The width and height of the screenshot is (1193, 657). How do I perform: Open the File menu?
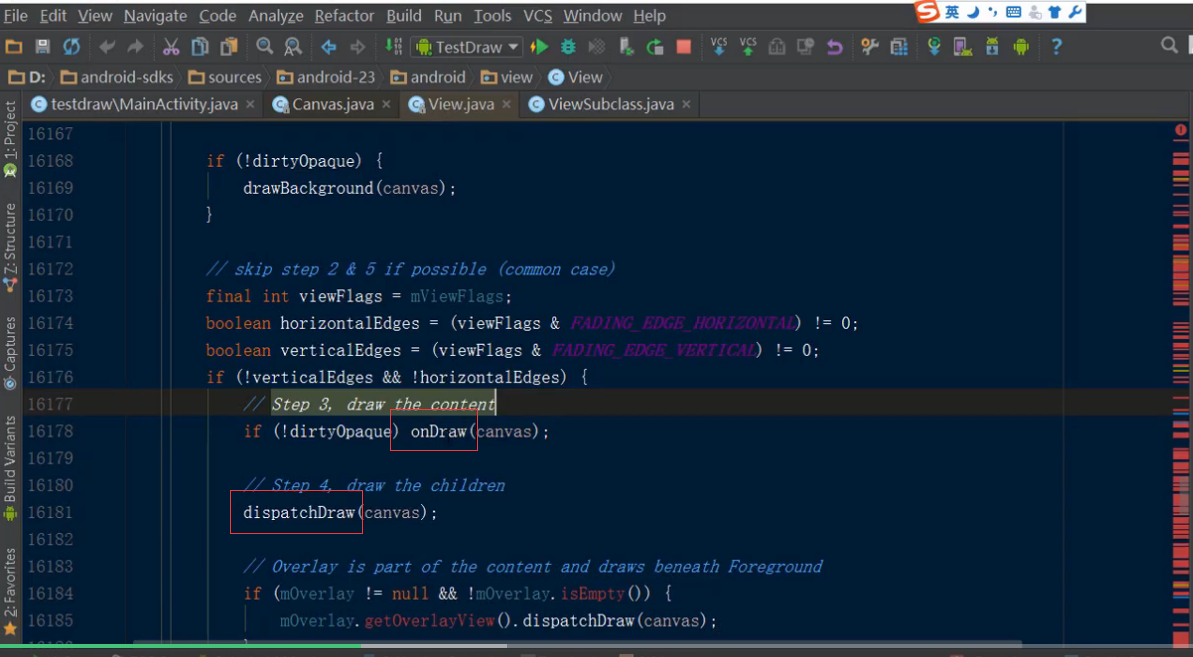pyautogui.click(x=15, y=15)
